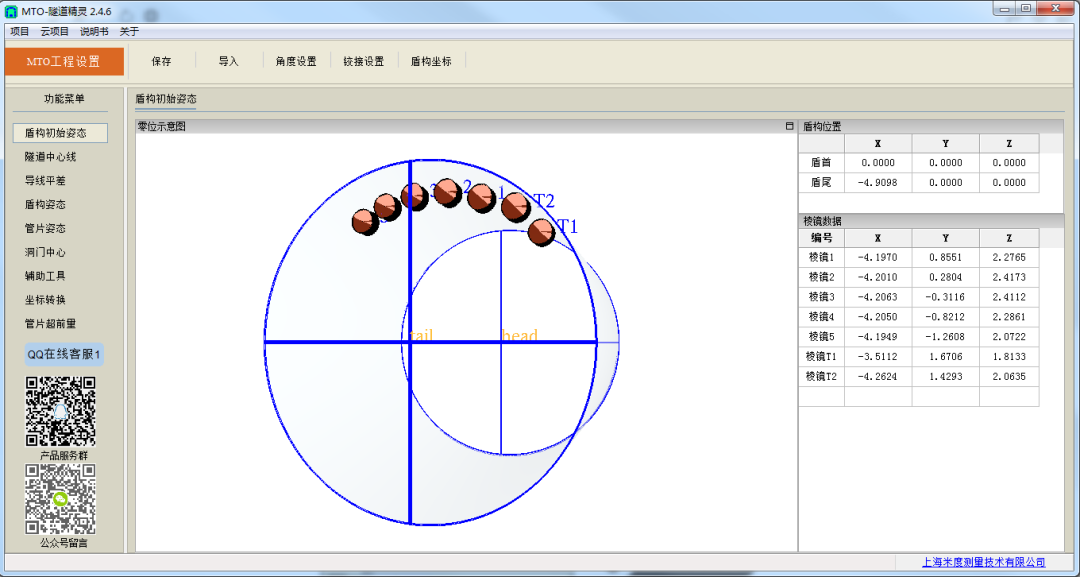Open 角度设置 from the toolbar

(296, 61)
